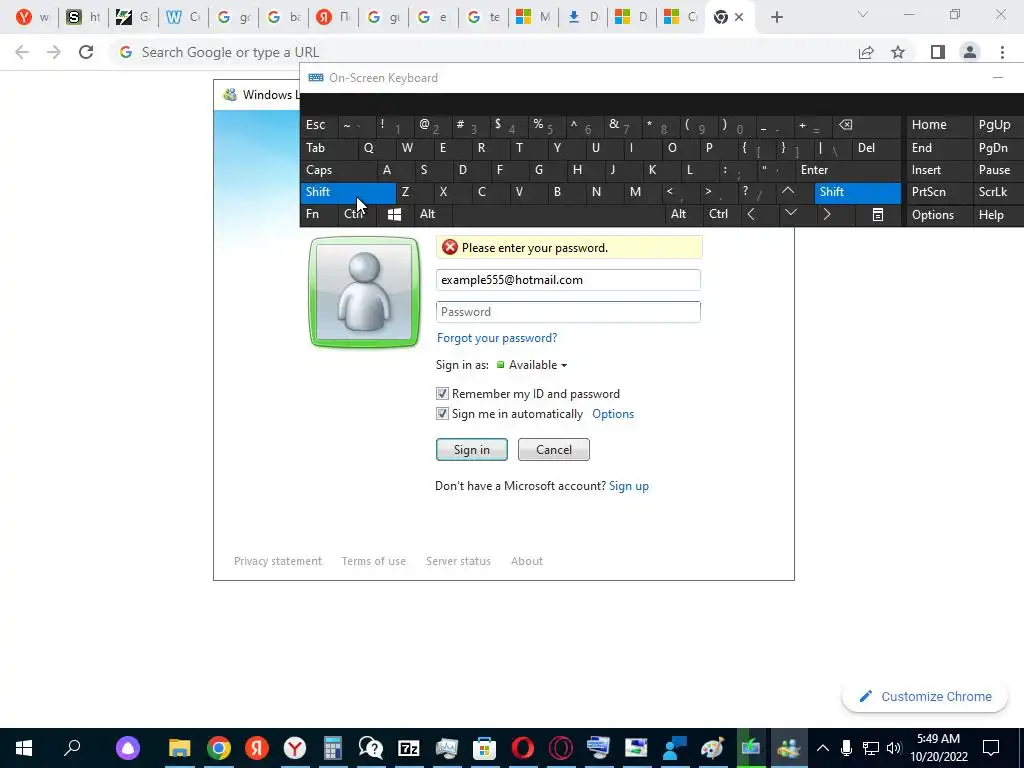Click the Messenger profile avatar picture
Image resolution: width=1024 pixels, height=768 pixels.
pyautogui.click(x=364, y=292)
